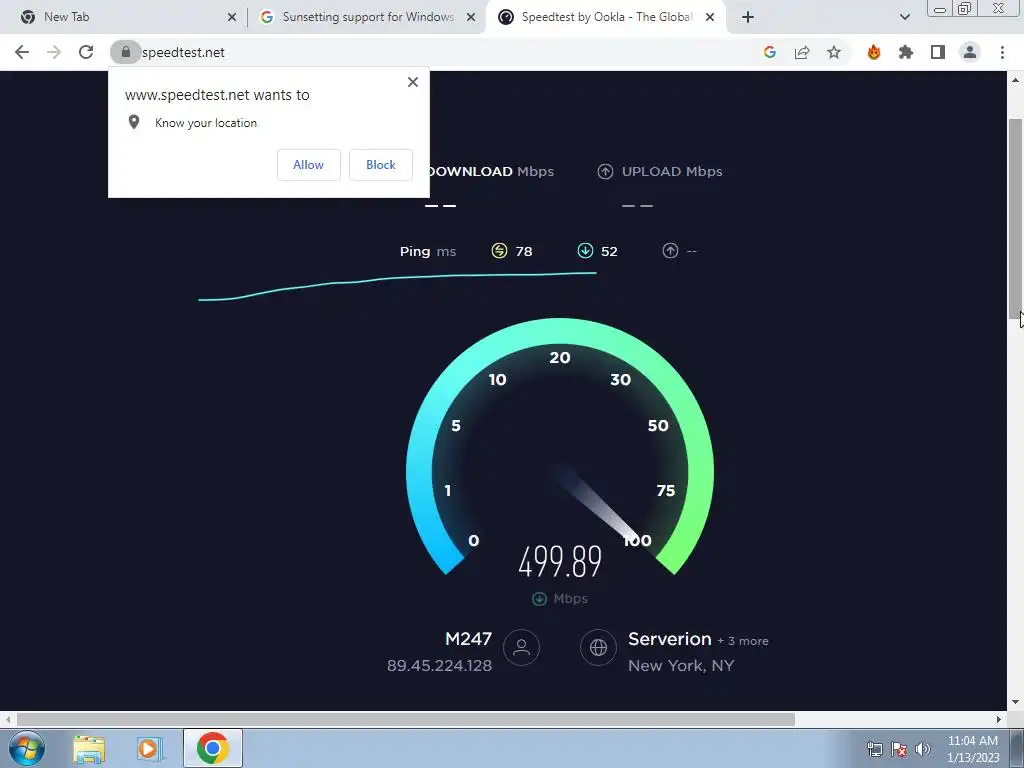This screenshot has height=768, width=1024.
Task: Click the network tray icon
Action: tap(874, 749)
